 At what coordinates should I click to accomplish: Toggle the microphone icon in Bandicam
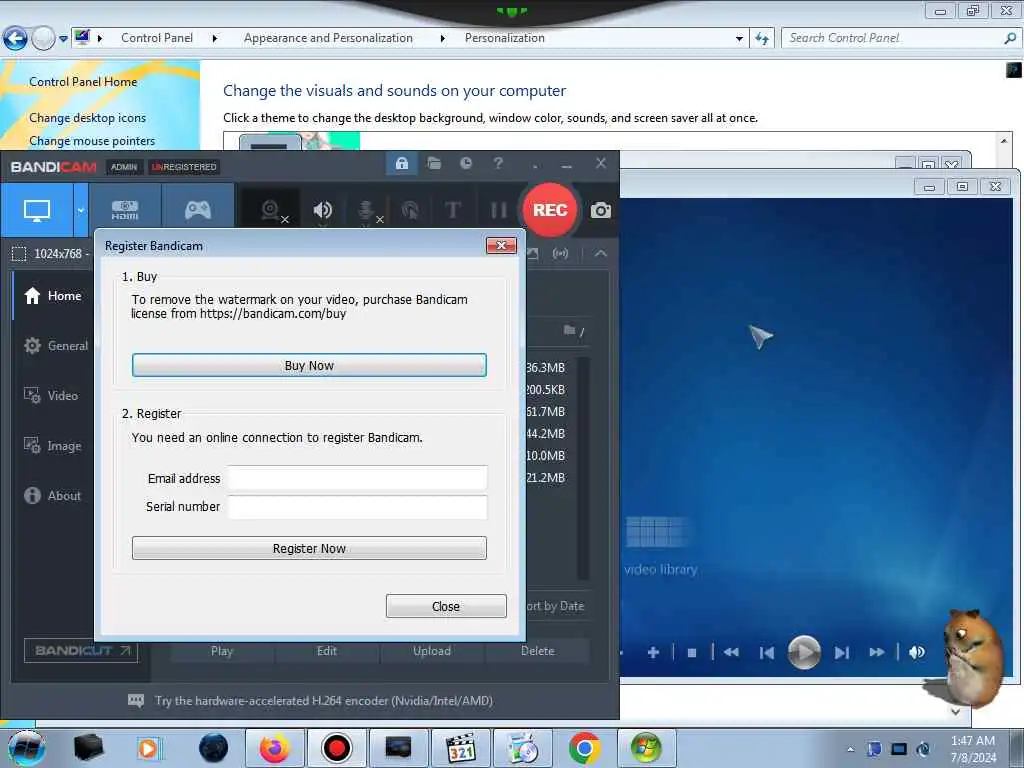tap(367, 210)
